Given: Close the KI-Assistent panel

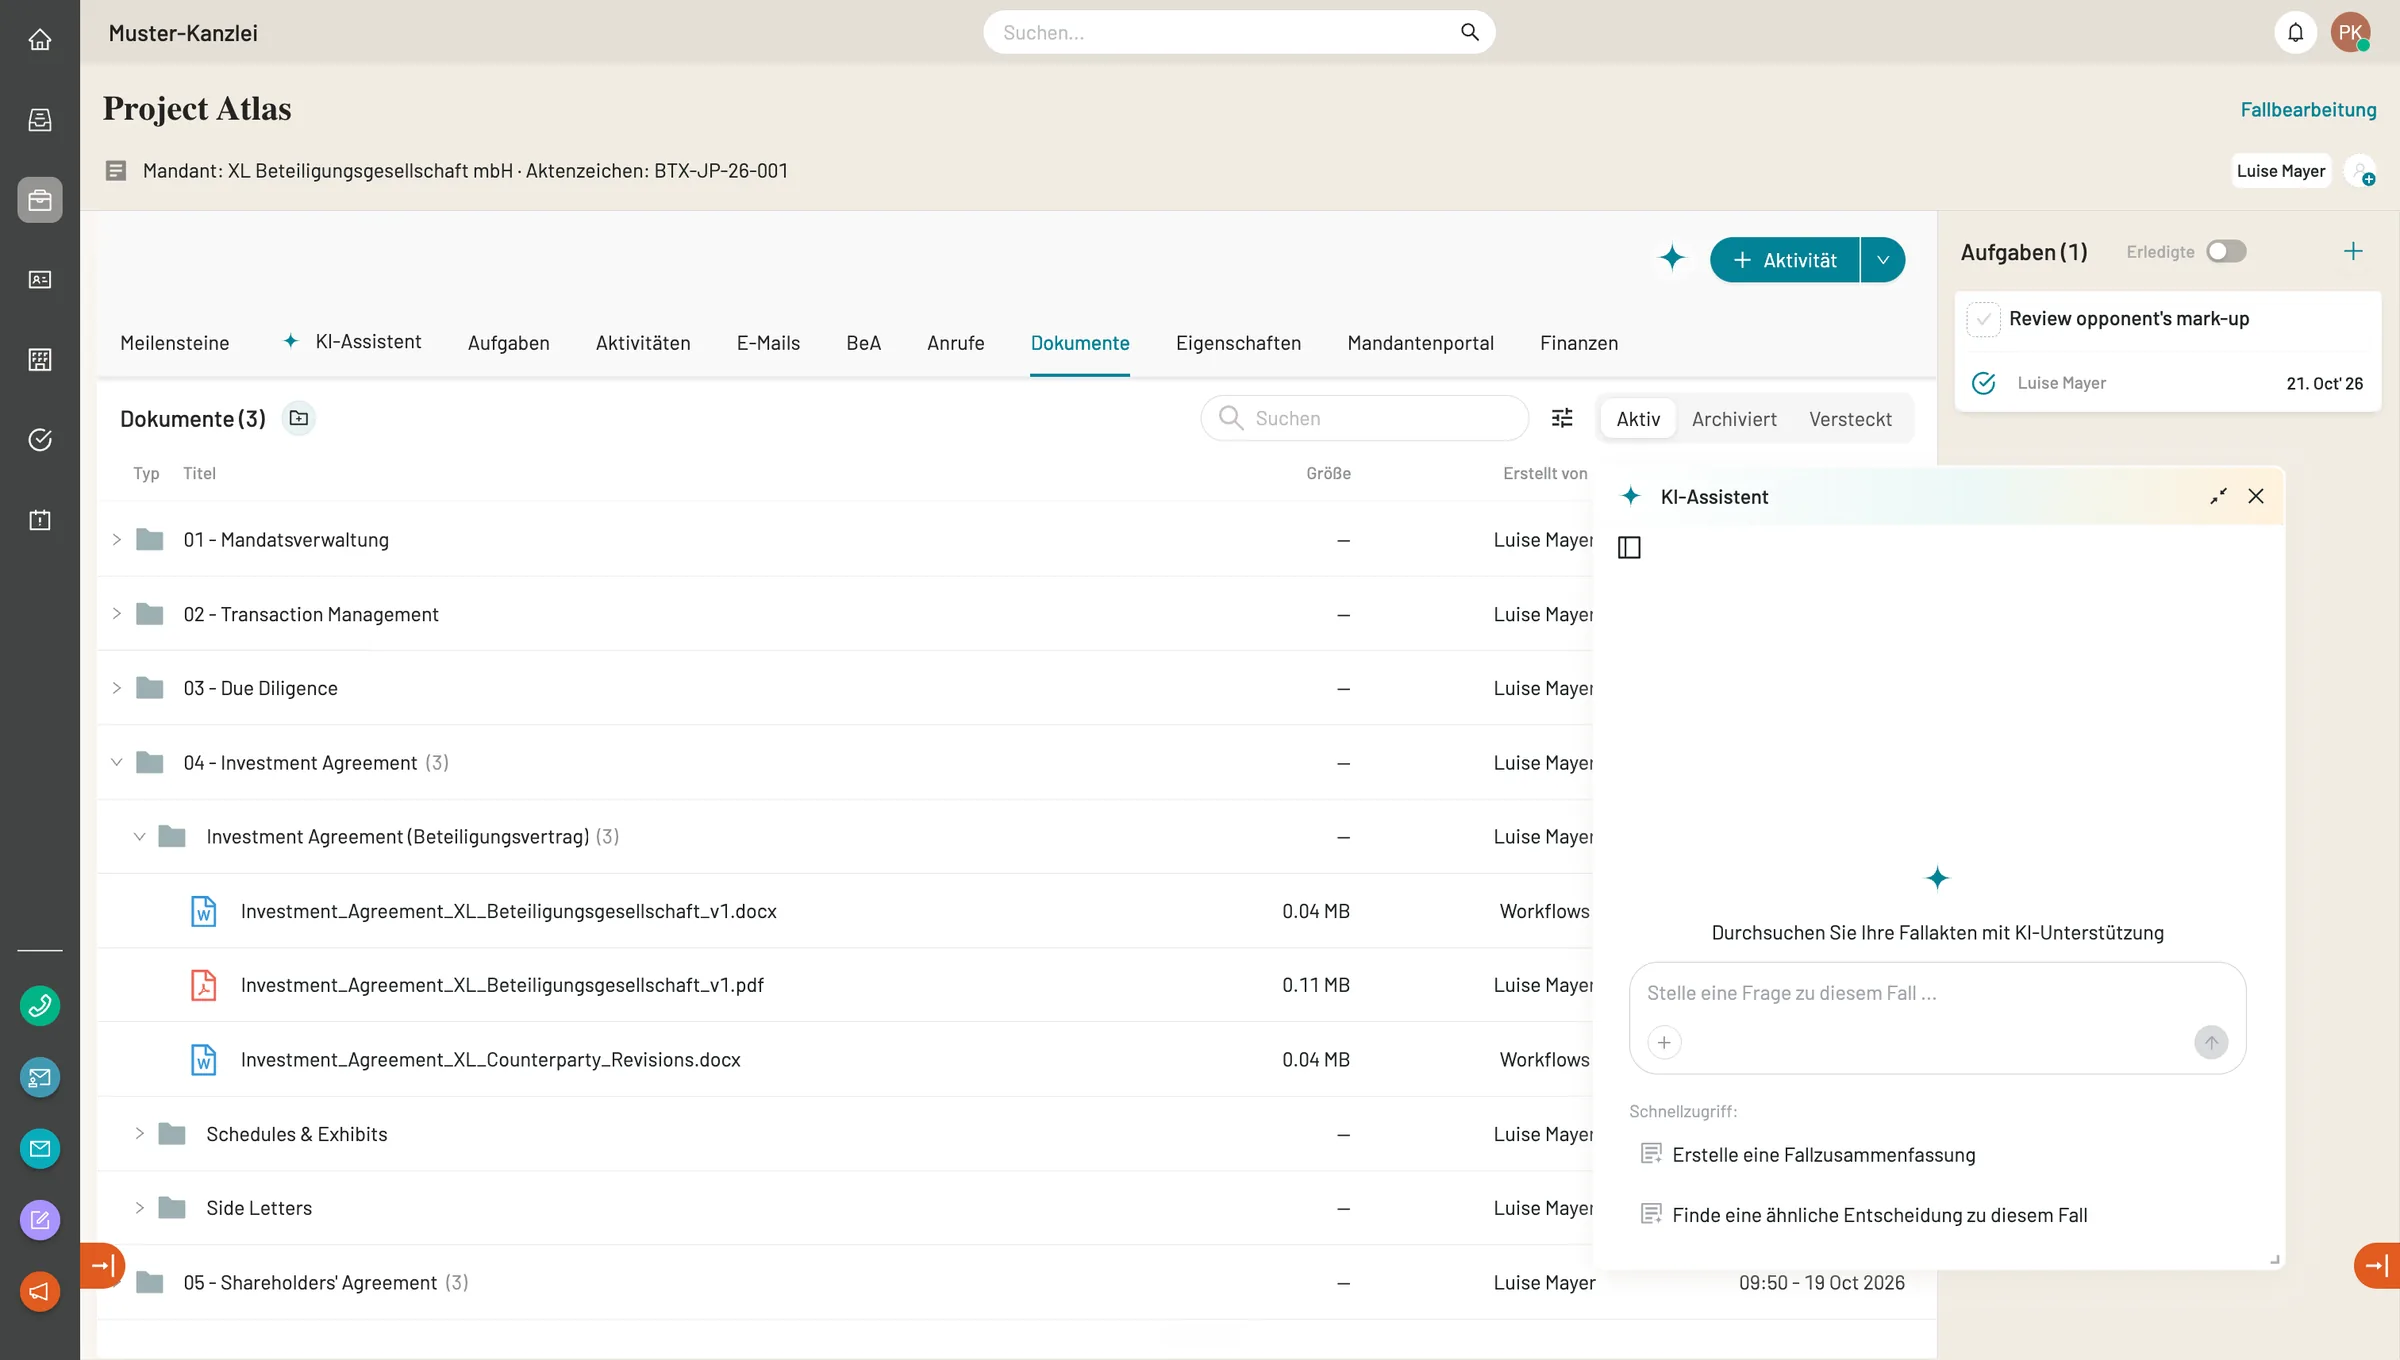Looking at the screenshot, I should [2256, 496].
